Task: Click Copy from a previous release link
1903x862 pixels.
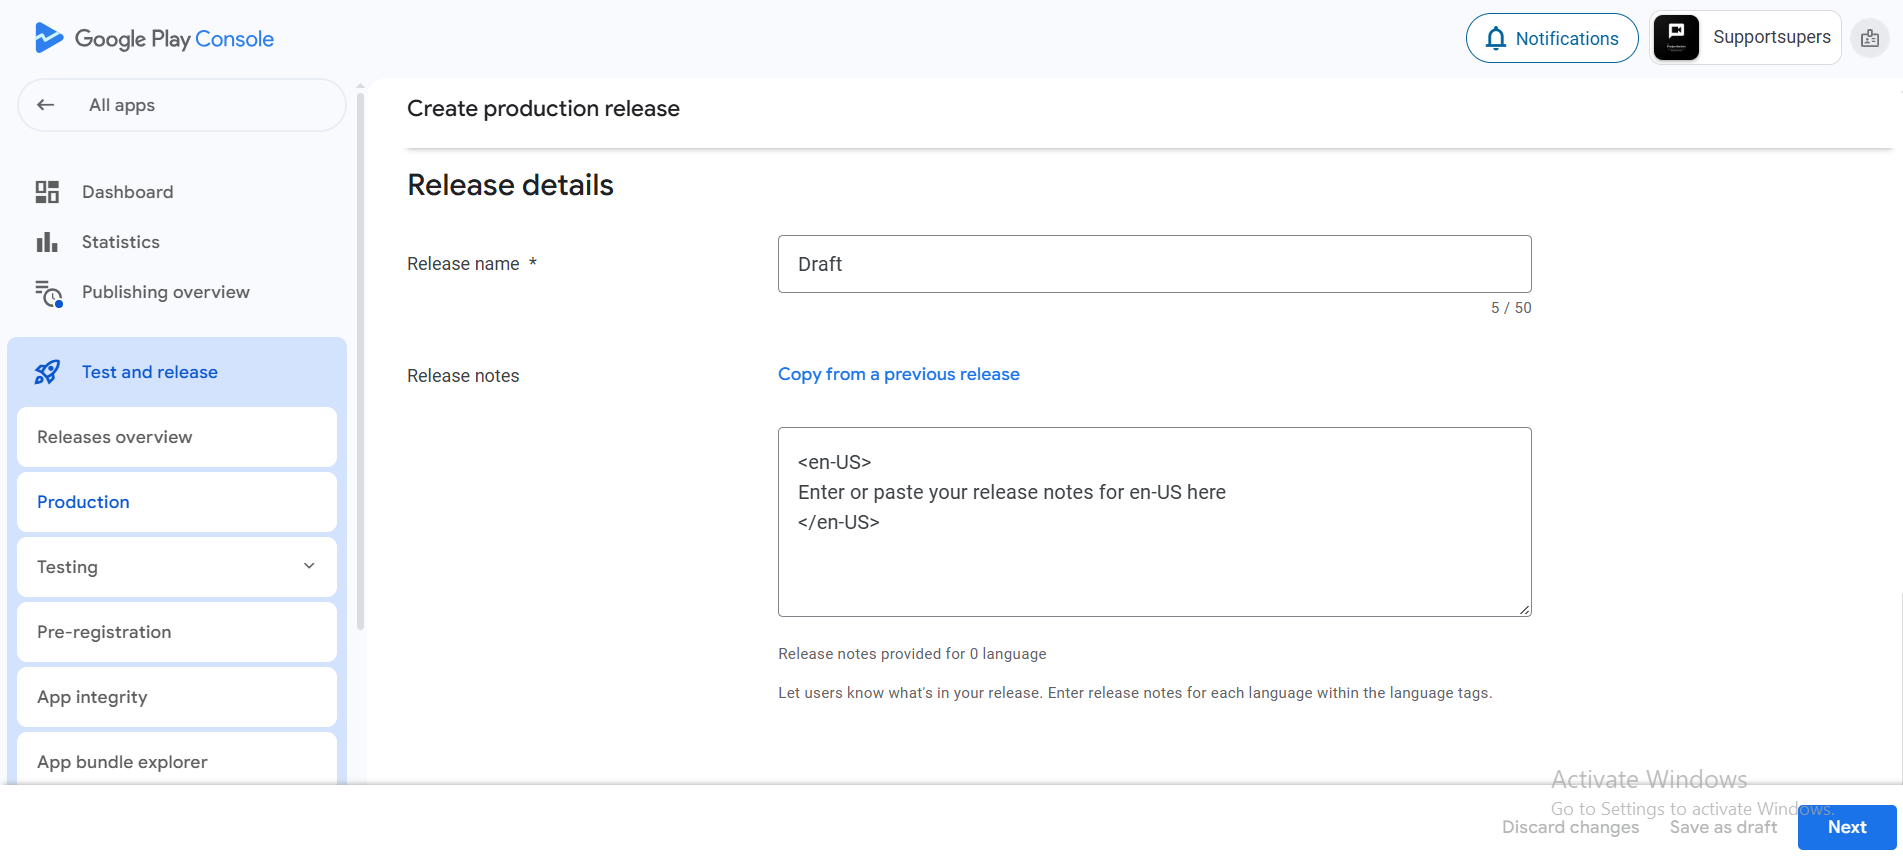Action: pyautogui.click(x=898, y=374)
